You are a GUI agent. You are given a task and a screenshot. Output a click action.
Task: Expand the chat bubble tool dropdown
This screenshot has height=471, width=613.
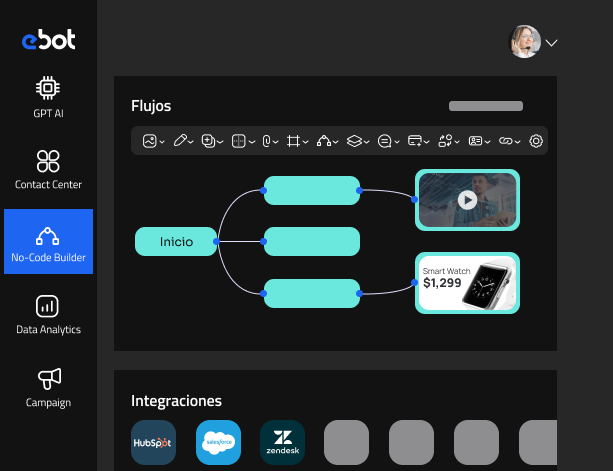point(399,142)
